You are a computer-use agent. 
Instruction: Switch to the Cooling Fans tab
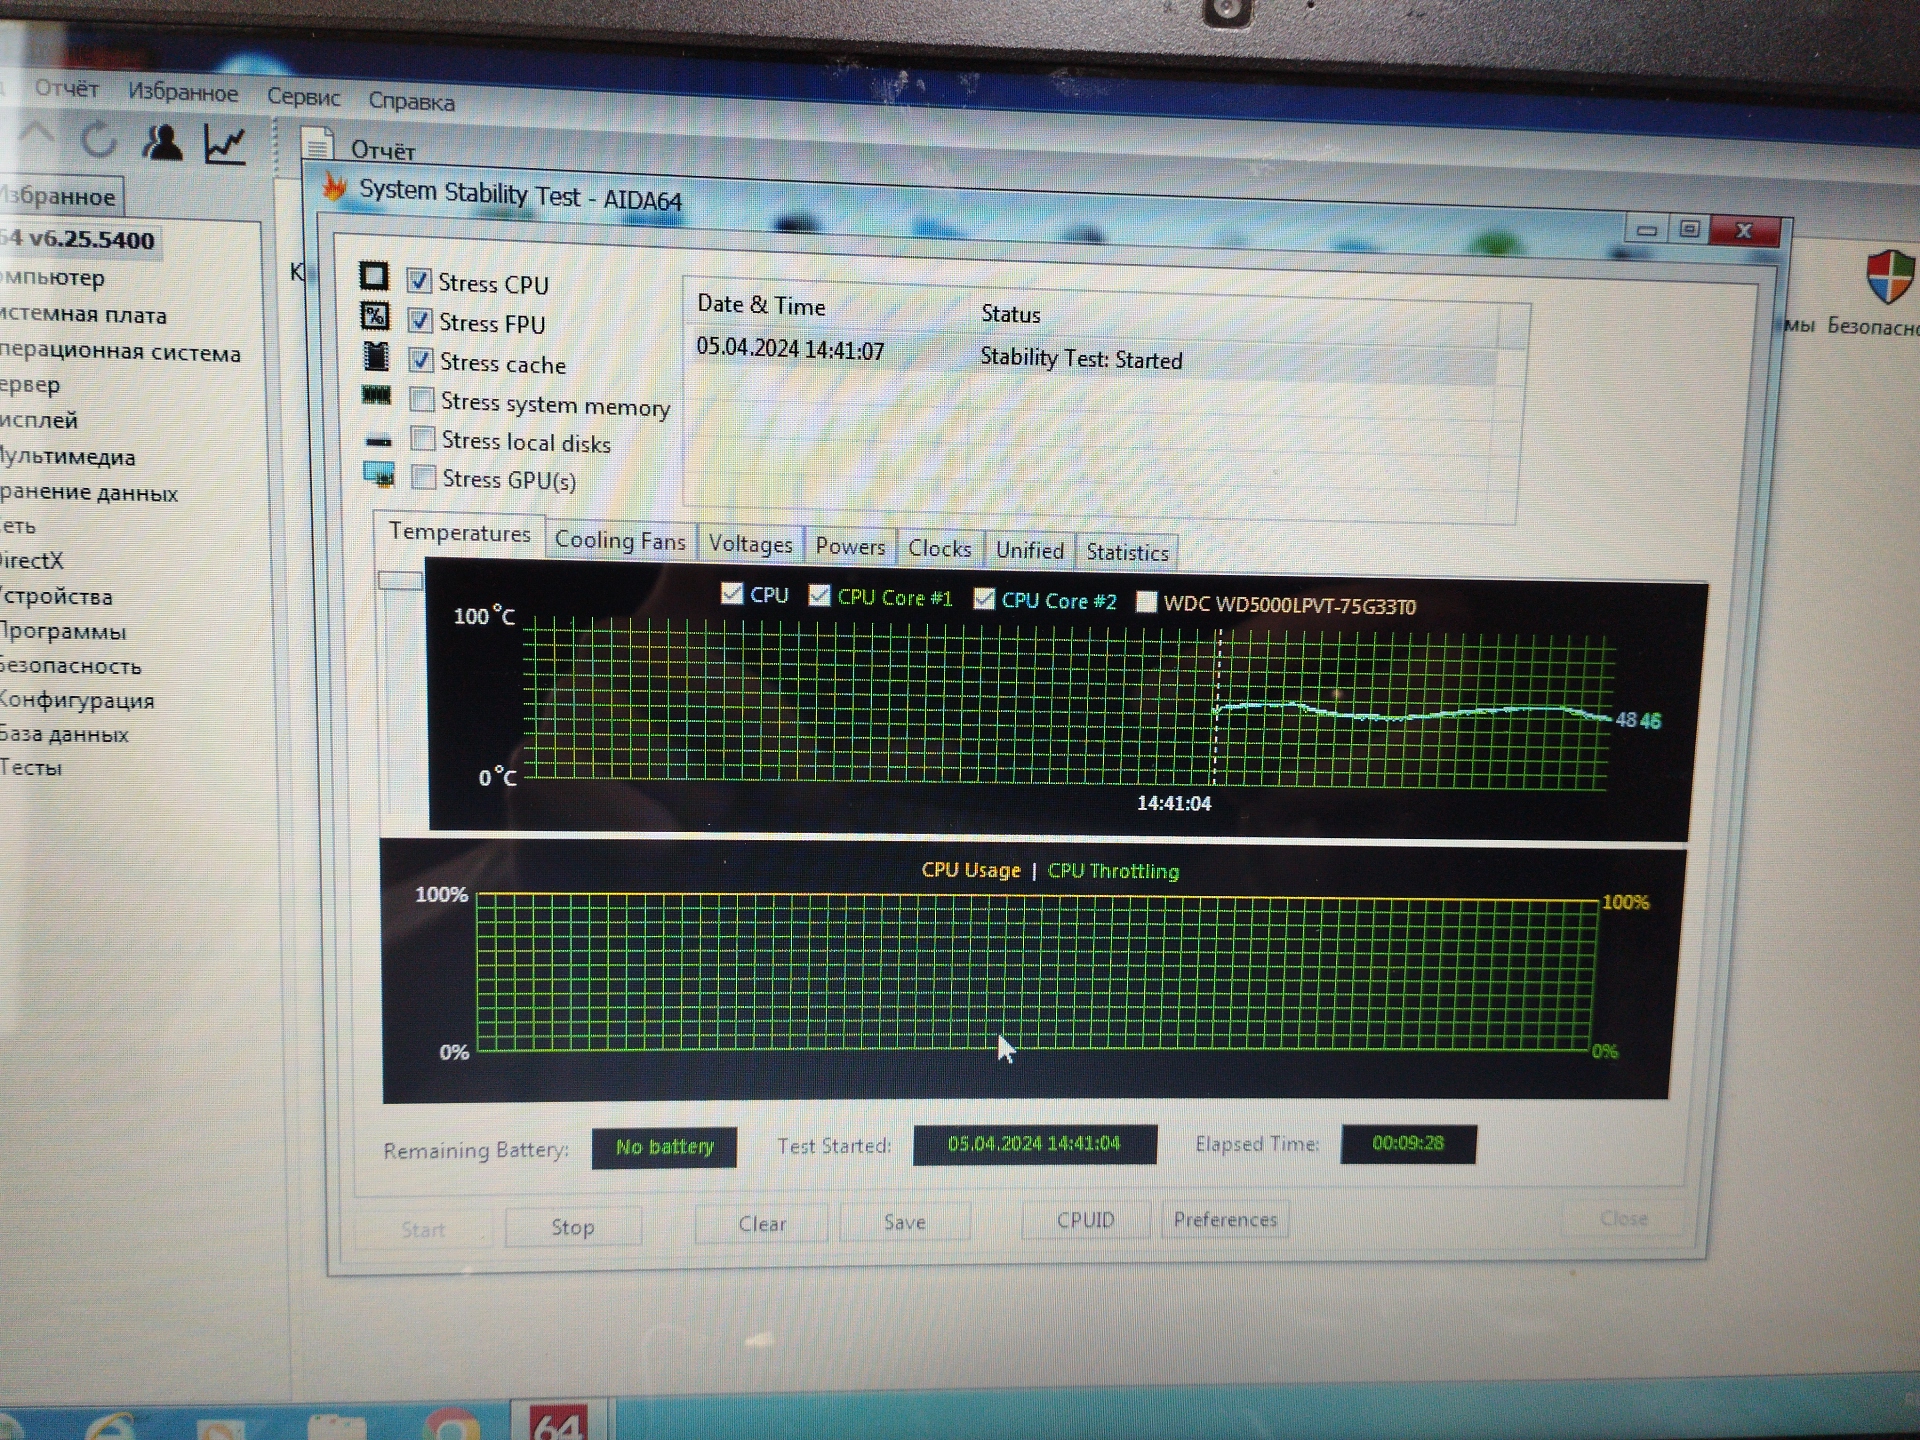click(x=620, y=541)
